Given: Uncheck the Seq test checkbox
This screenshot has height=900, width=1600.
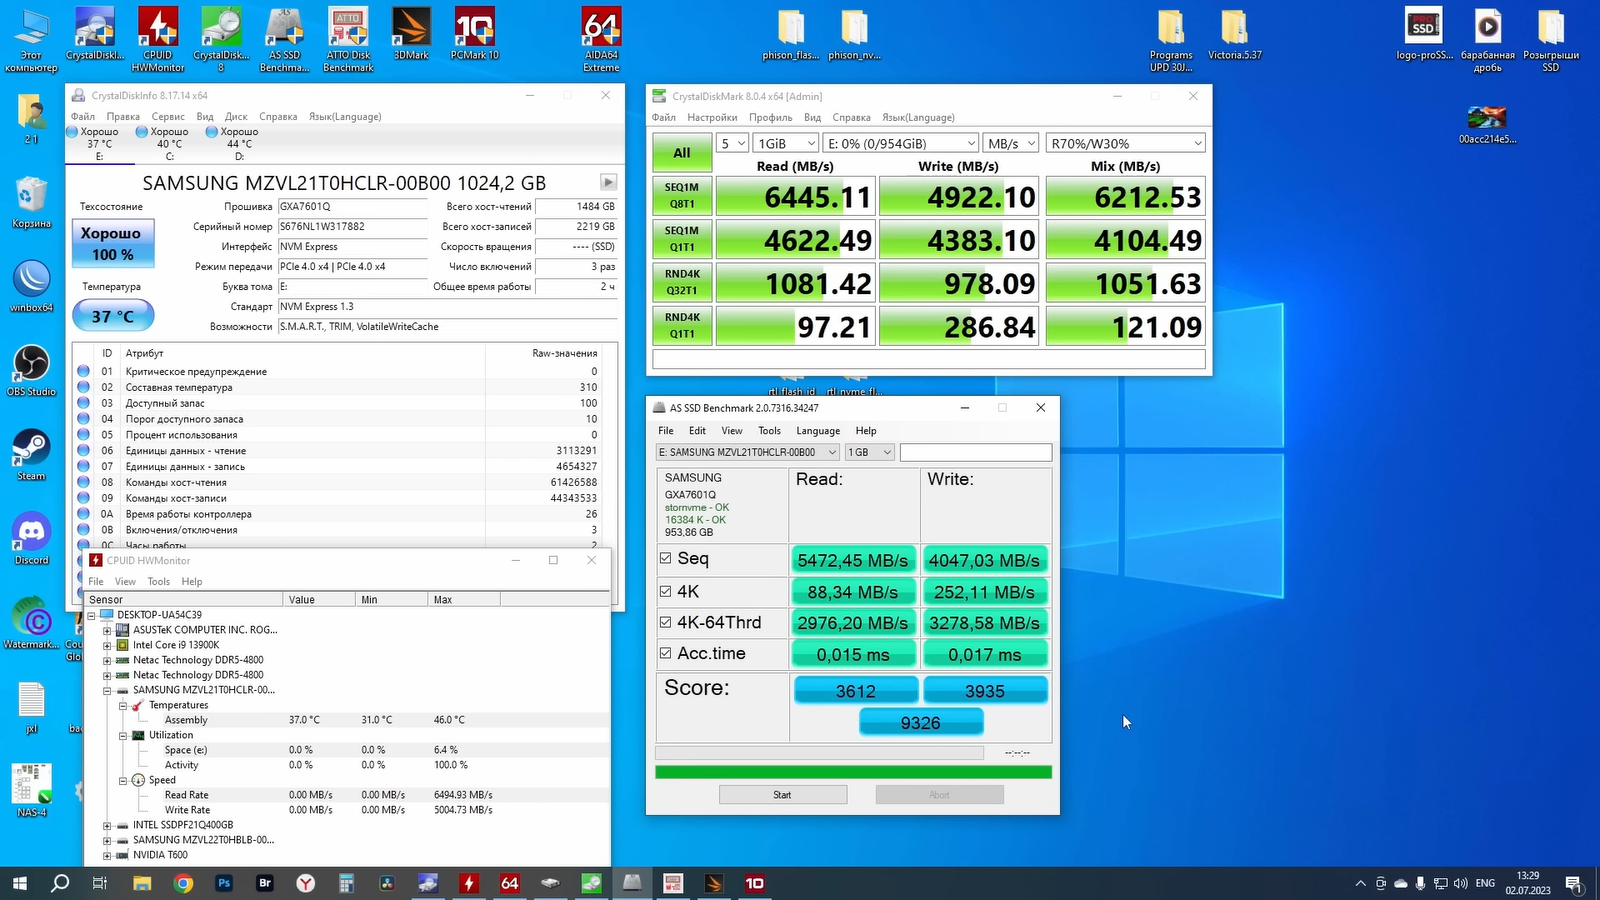Looking at the screenshot, I should pyautogui.click(x=666, y=558).
